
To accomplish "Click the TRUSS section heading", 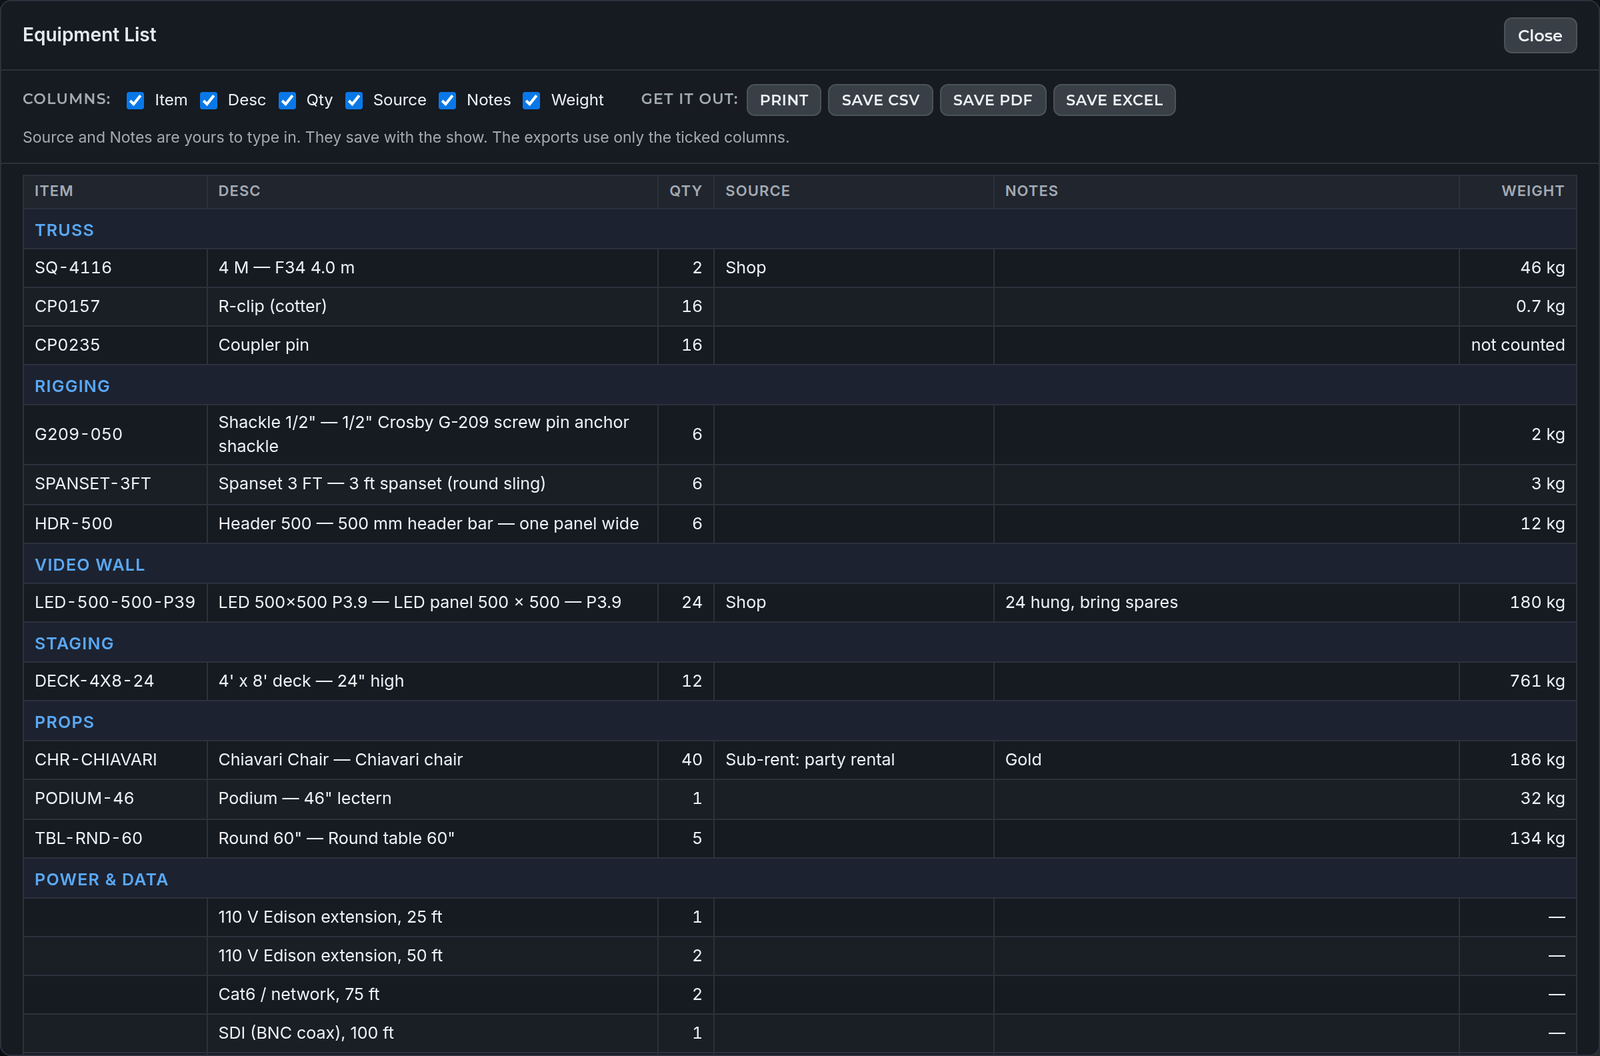I will tap(64, 230).
